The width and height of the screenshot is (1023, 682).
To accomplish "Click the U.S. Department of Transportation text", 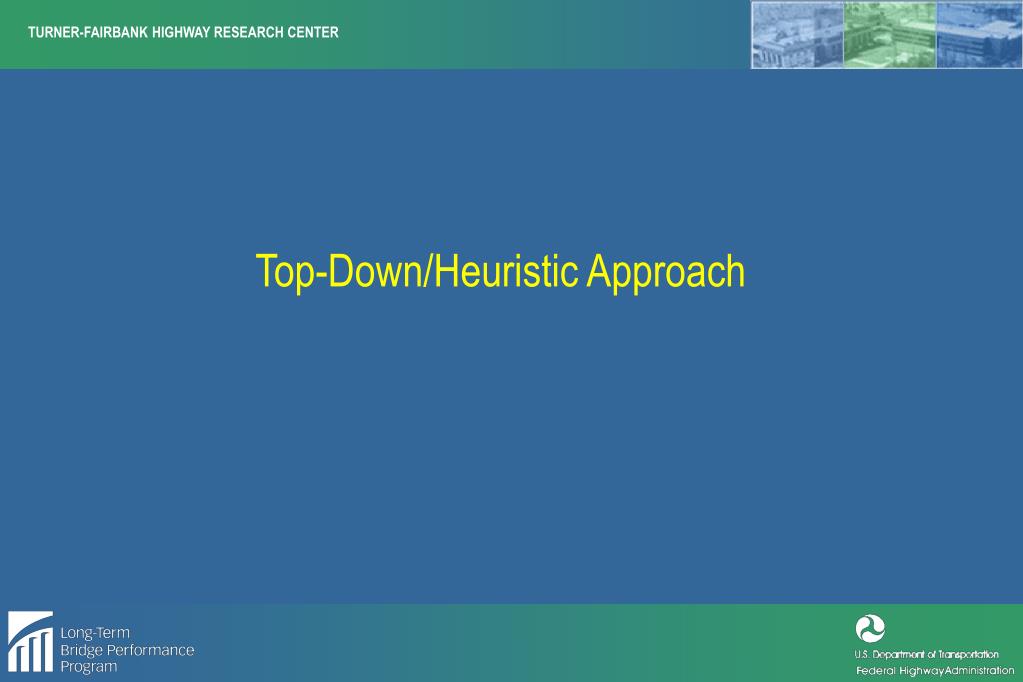I will [926, 655].
